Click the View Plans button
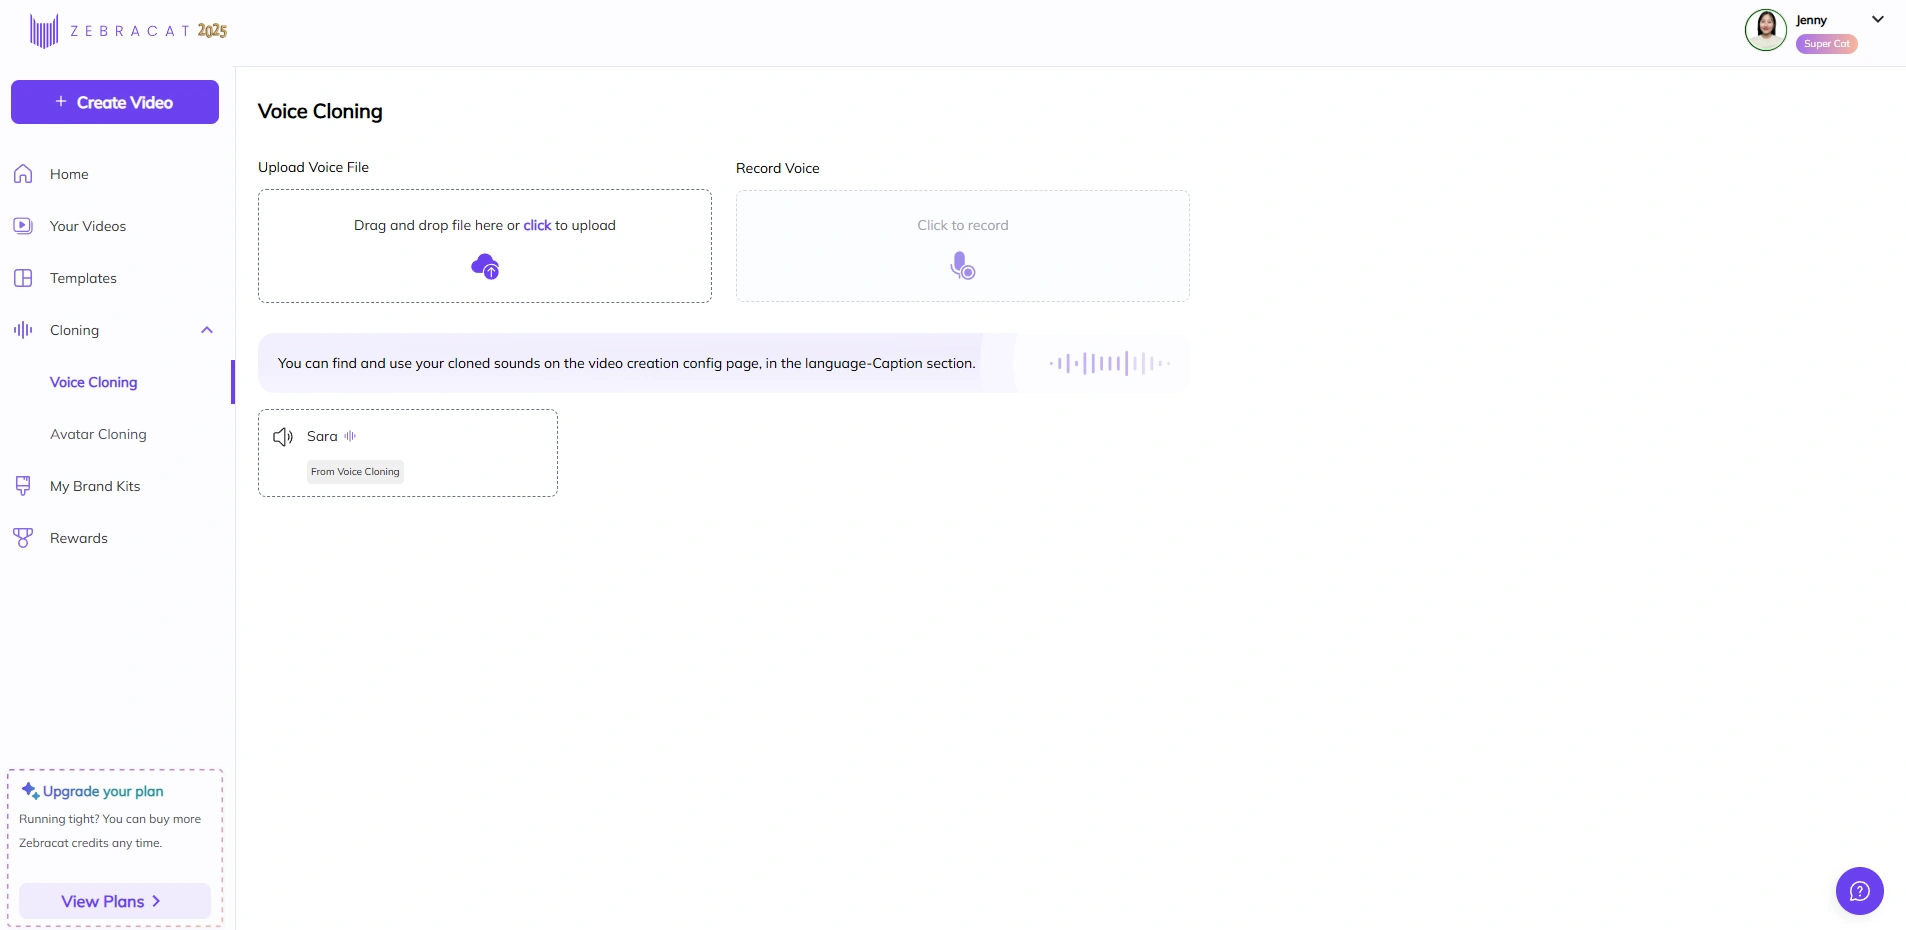The height and width of the screenshot is (930, 1906). (115, 901)
